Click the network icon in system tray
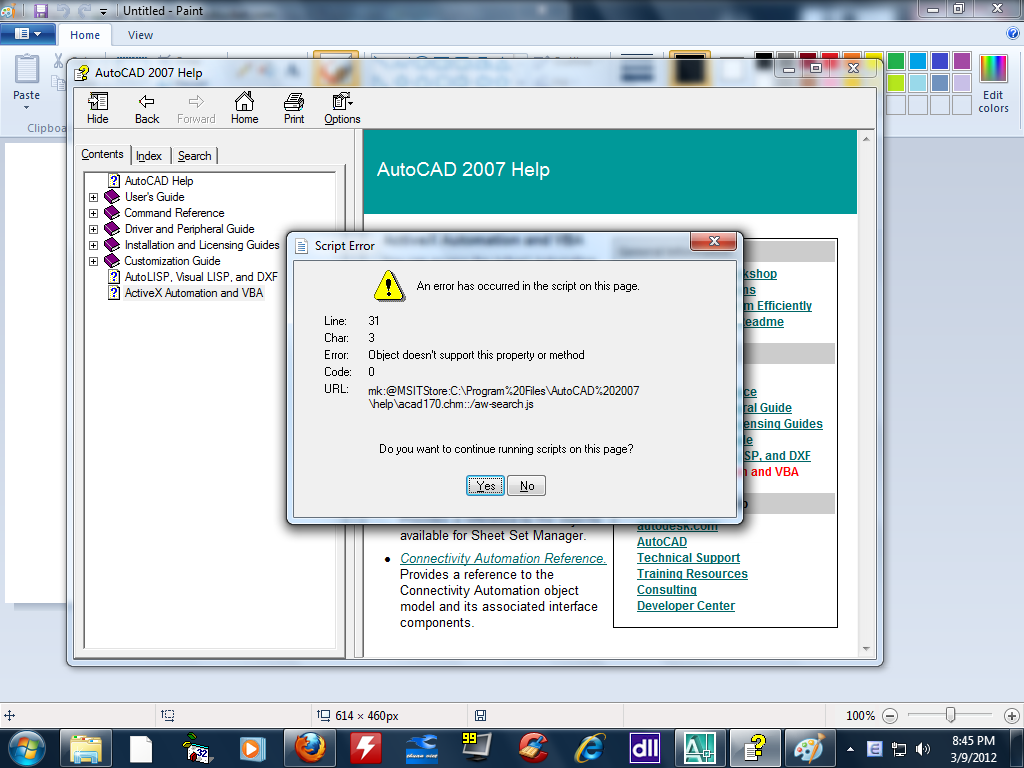 coord(899,749)
